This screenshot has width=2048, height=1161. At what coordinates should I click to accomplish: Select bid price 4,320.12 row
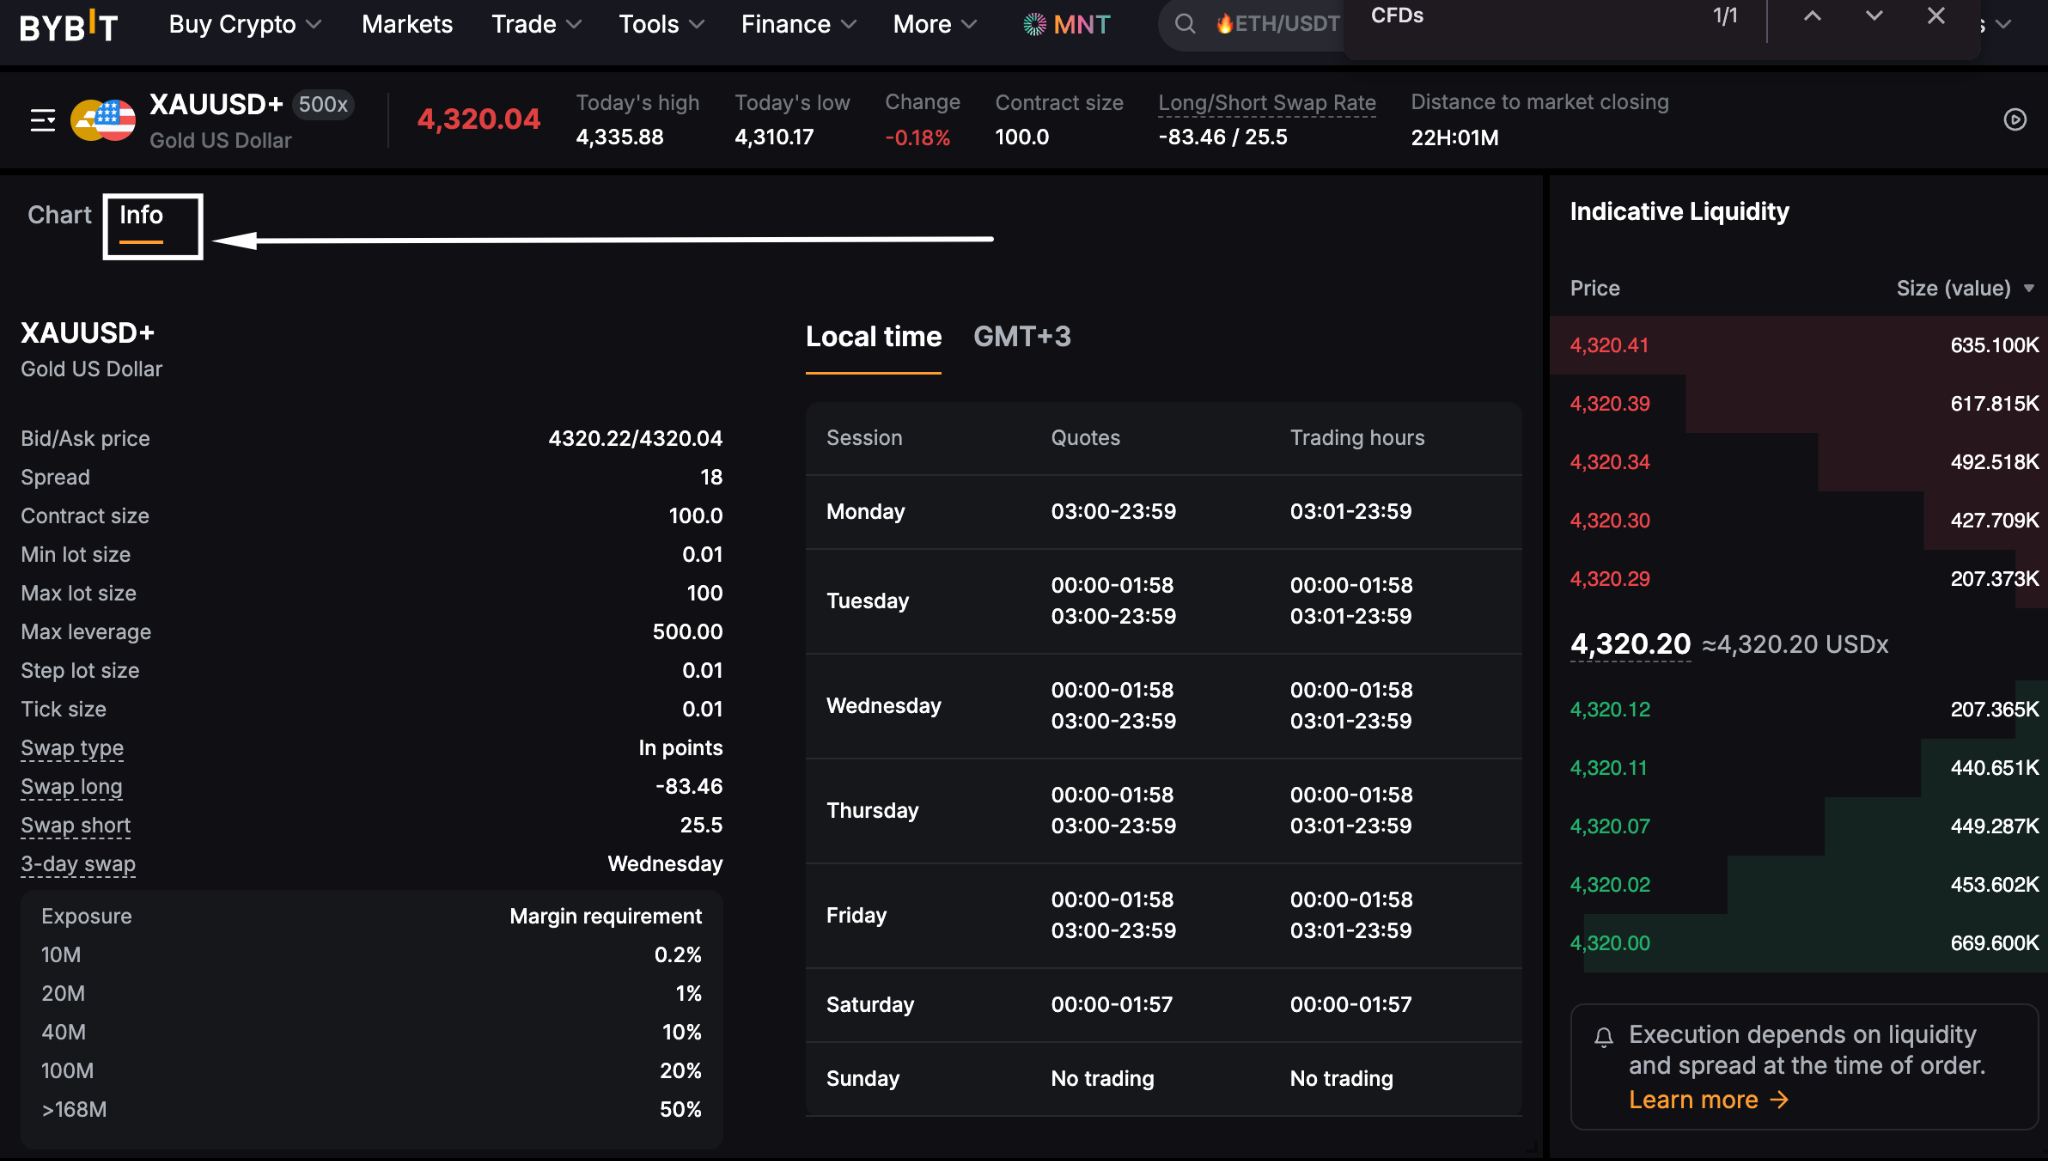(1799, 710)
